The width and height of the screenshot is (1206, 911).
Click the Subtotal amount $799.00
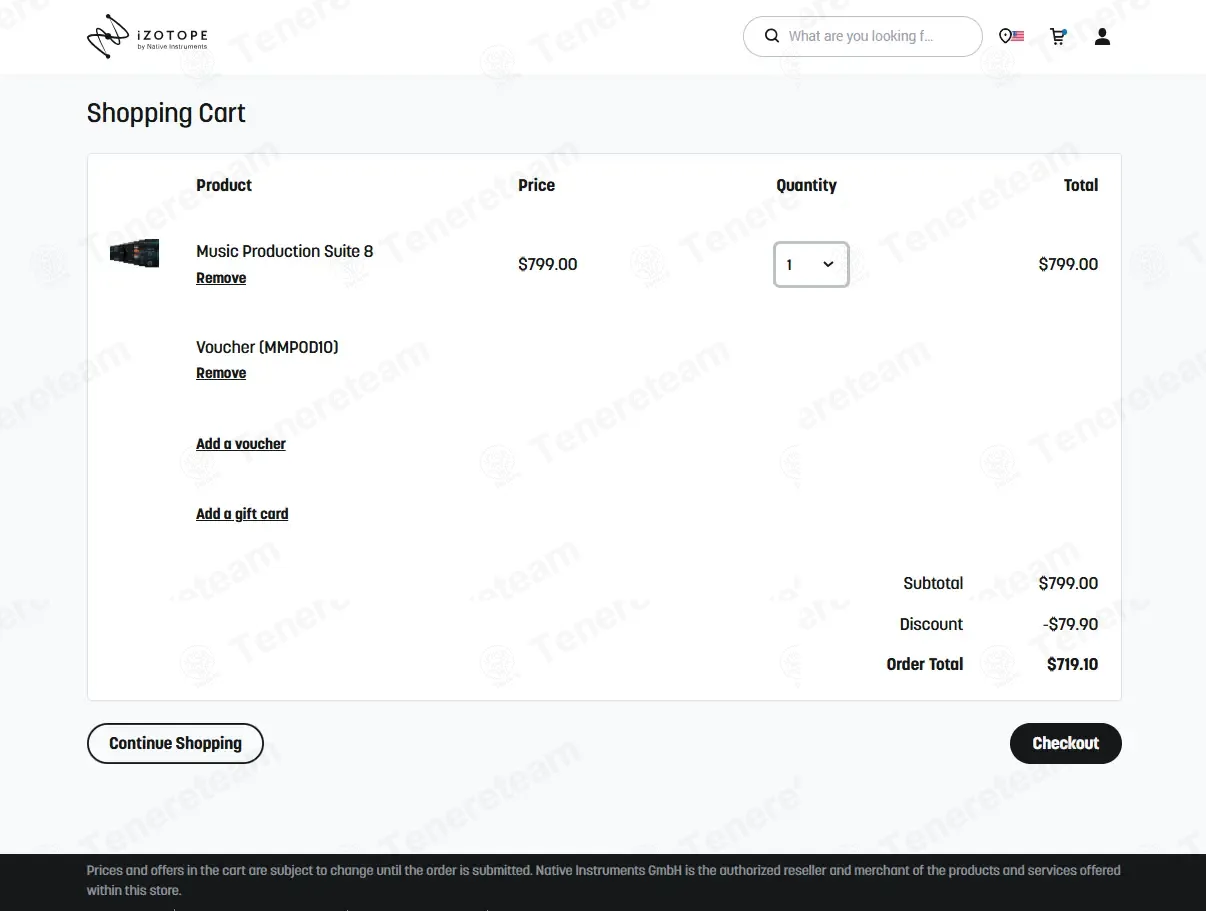tap(1068, 583)
